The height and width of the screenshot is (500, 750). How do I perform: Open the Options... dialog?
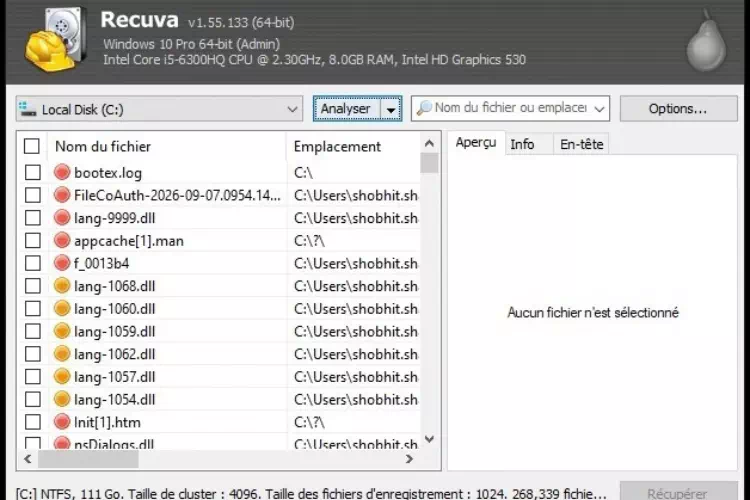tap(678, 109)
